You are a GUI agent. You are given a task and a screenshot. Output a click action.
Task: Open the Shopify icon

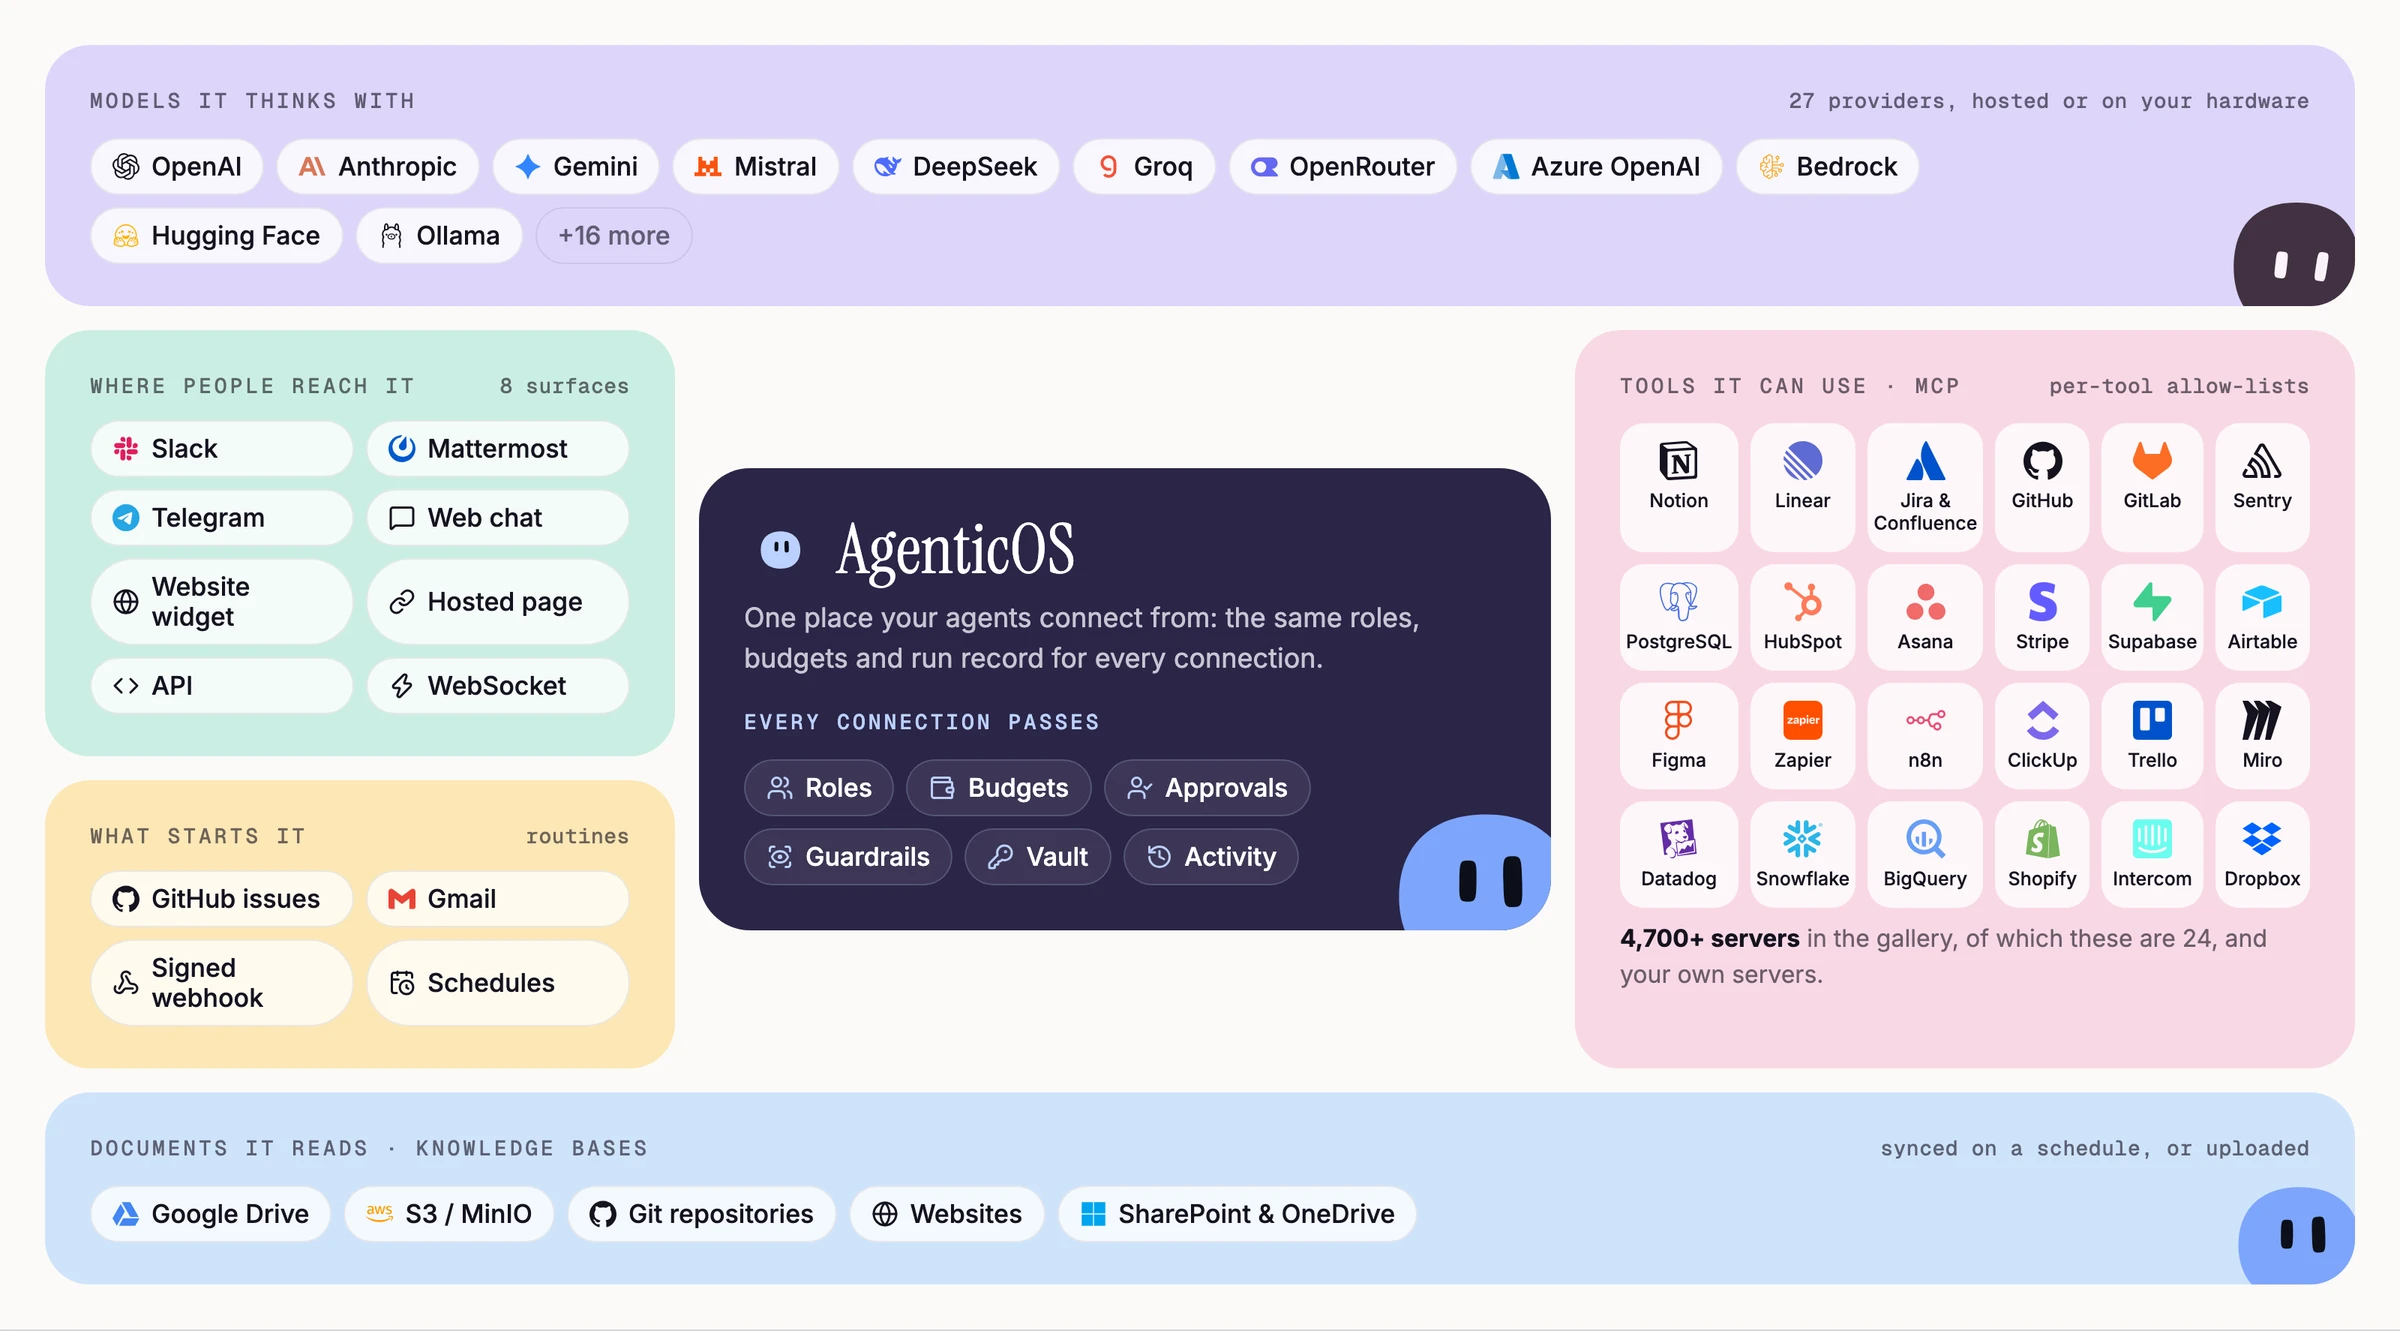(2042, 839)
